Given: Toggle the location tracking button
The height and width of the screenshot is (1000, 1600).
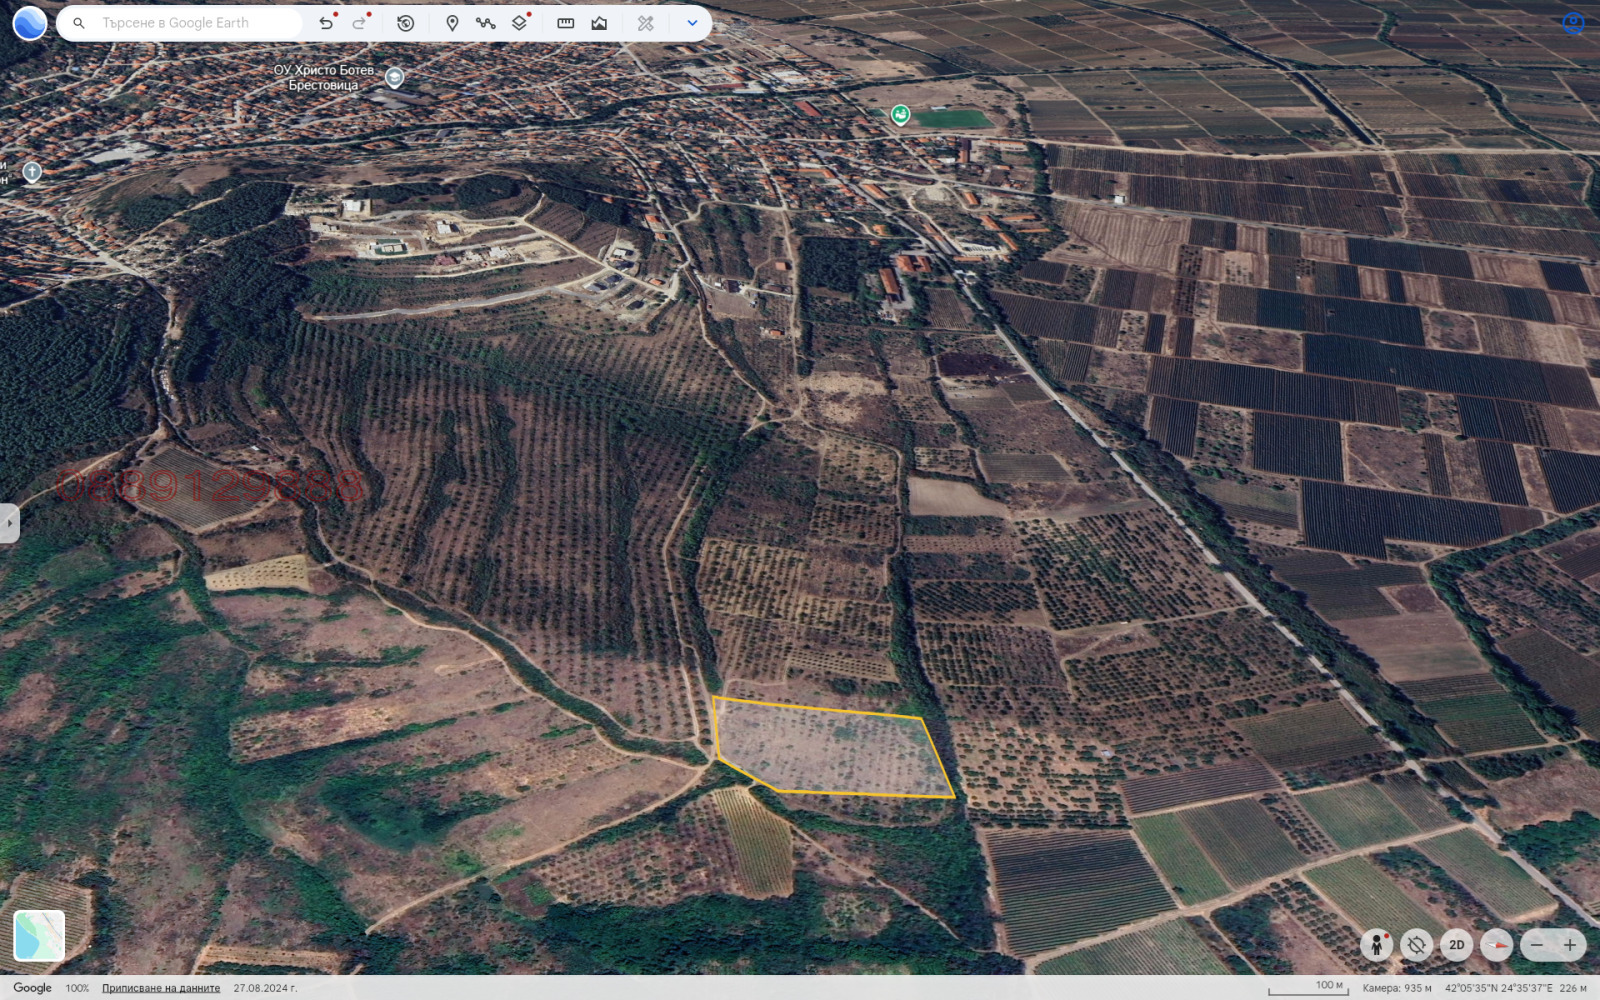Looking at the screenshot, I should [1416, 945].
